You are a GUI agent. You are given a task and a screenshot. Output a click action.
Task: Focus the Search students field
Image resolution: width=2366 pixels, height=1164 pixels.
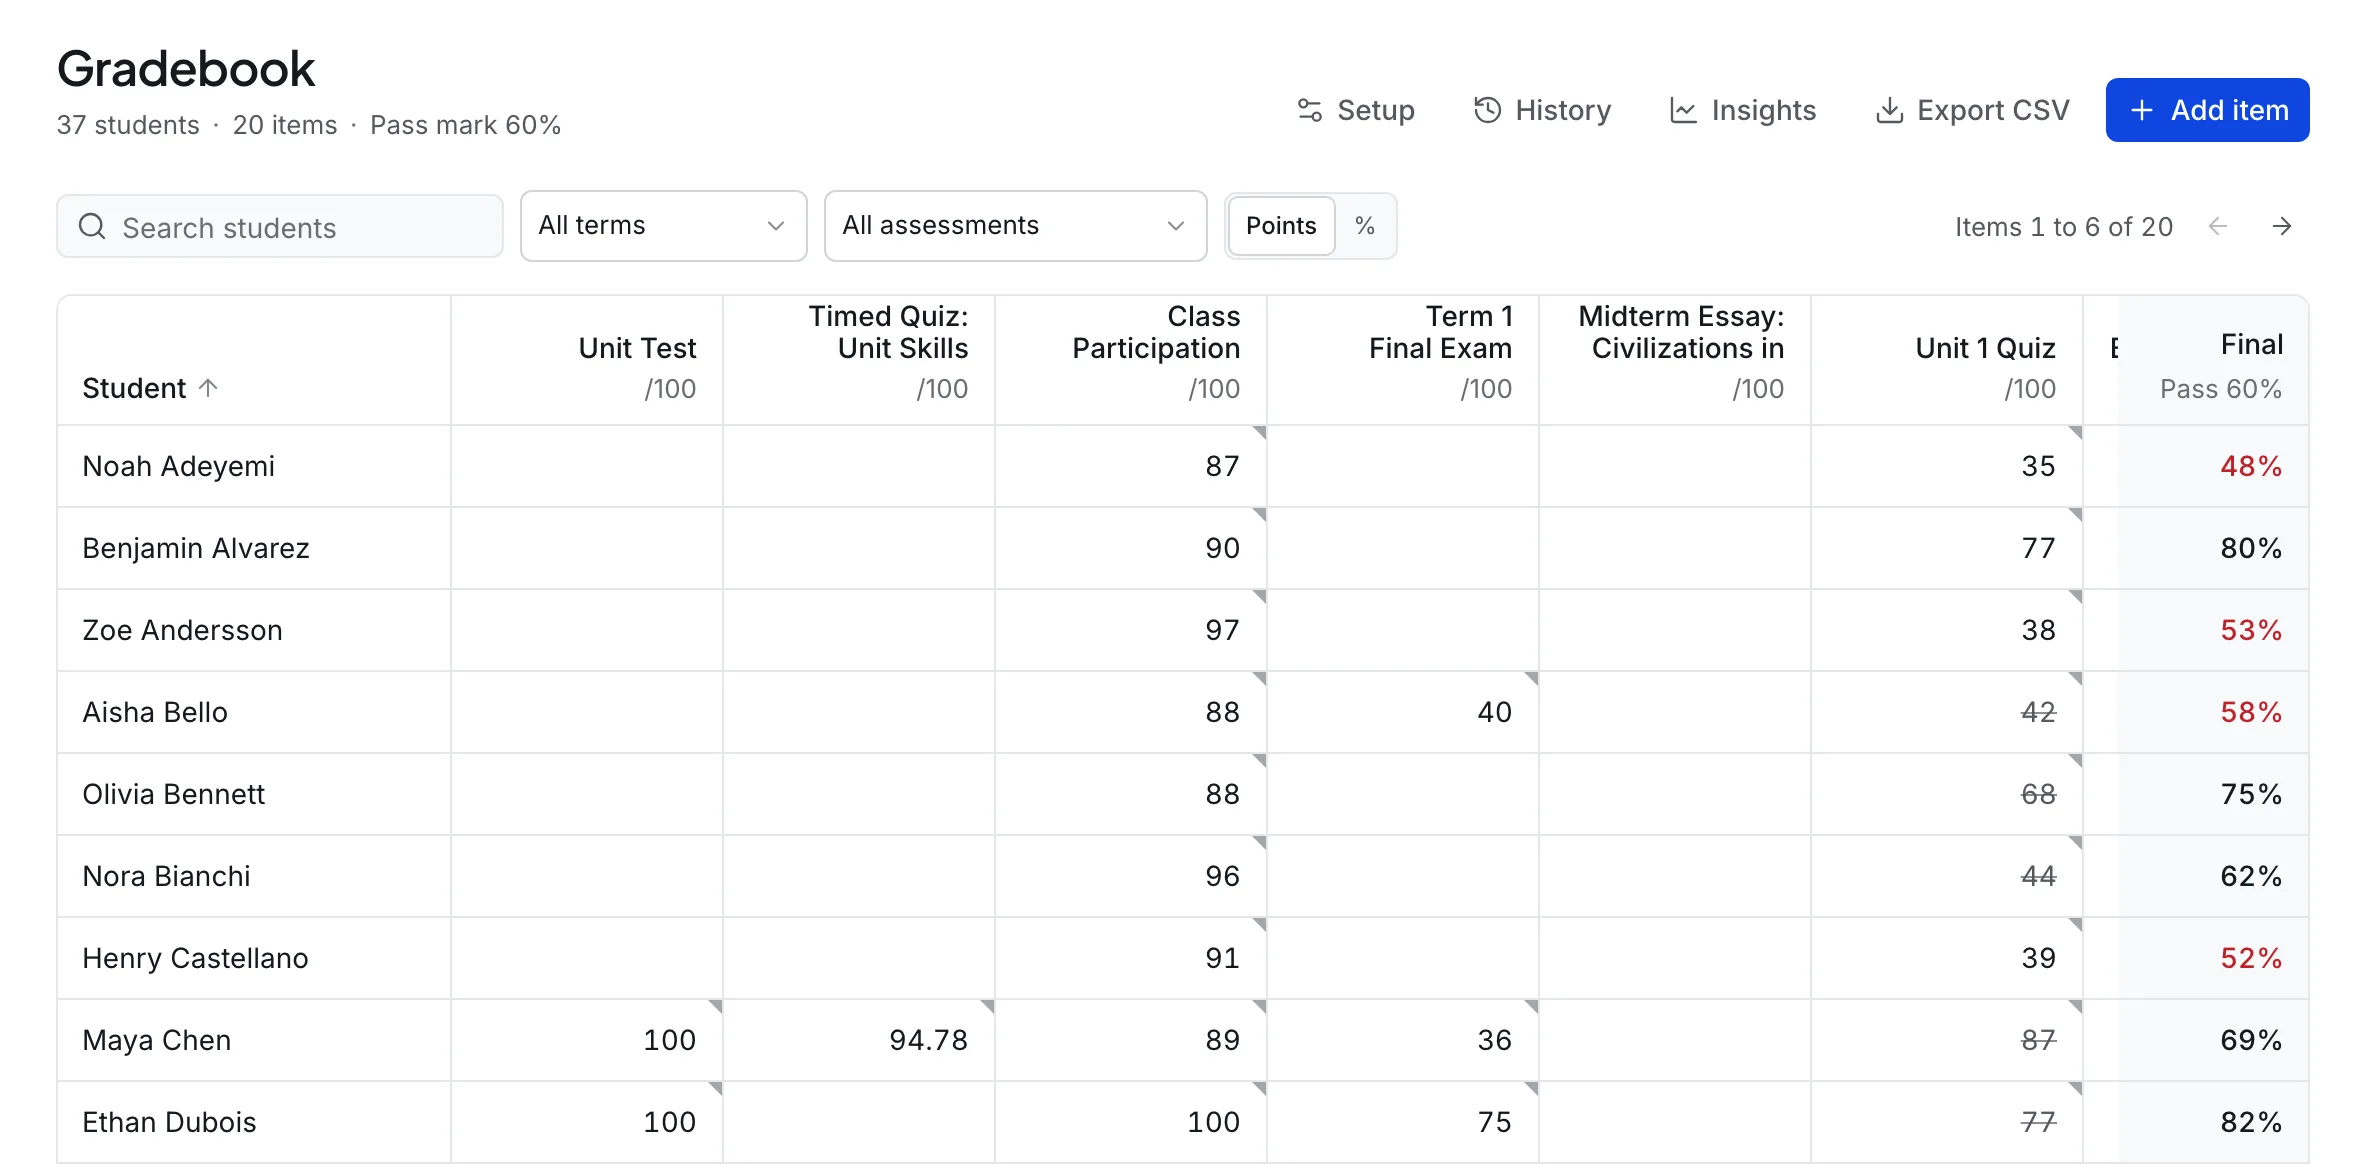pos(280,226)
